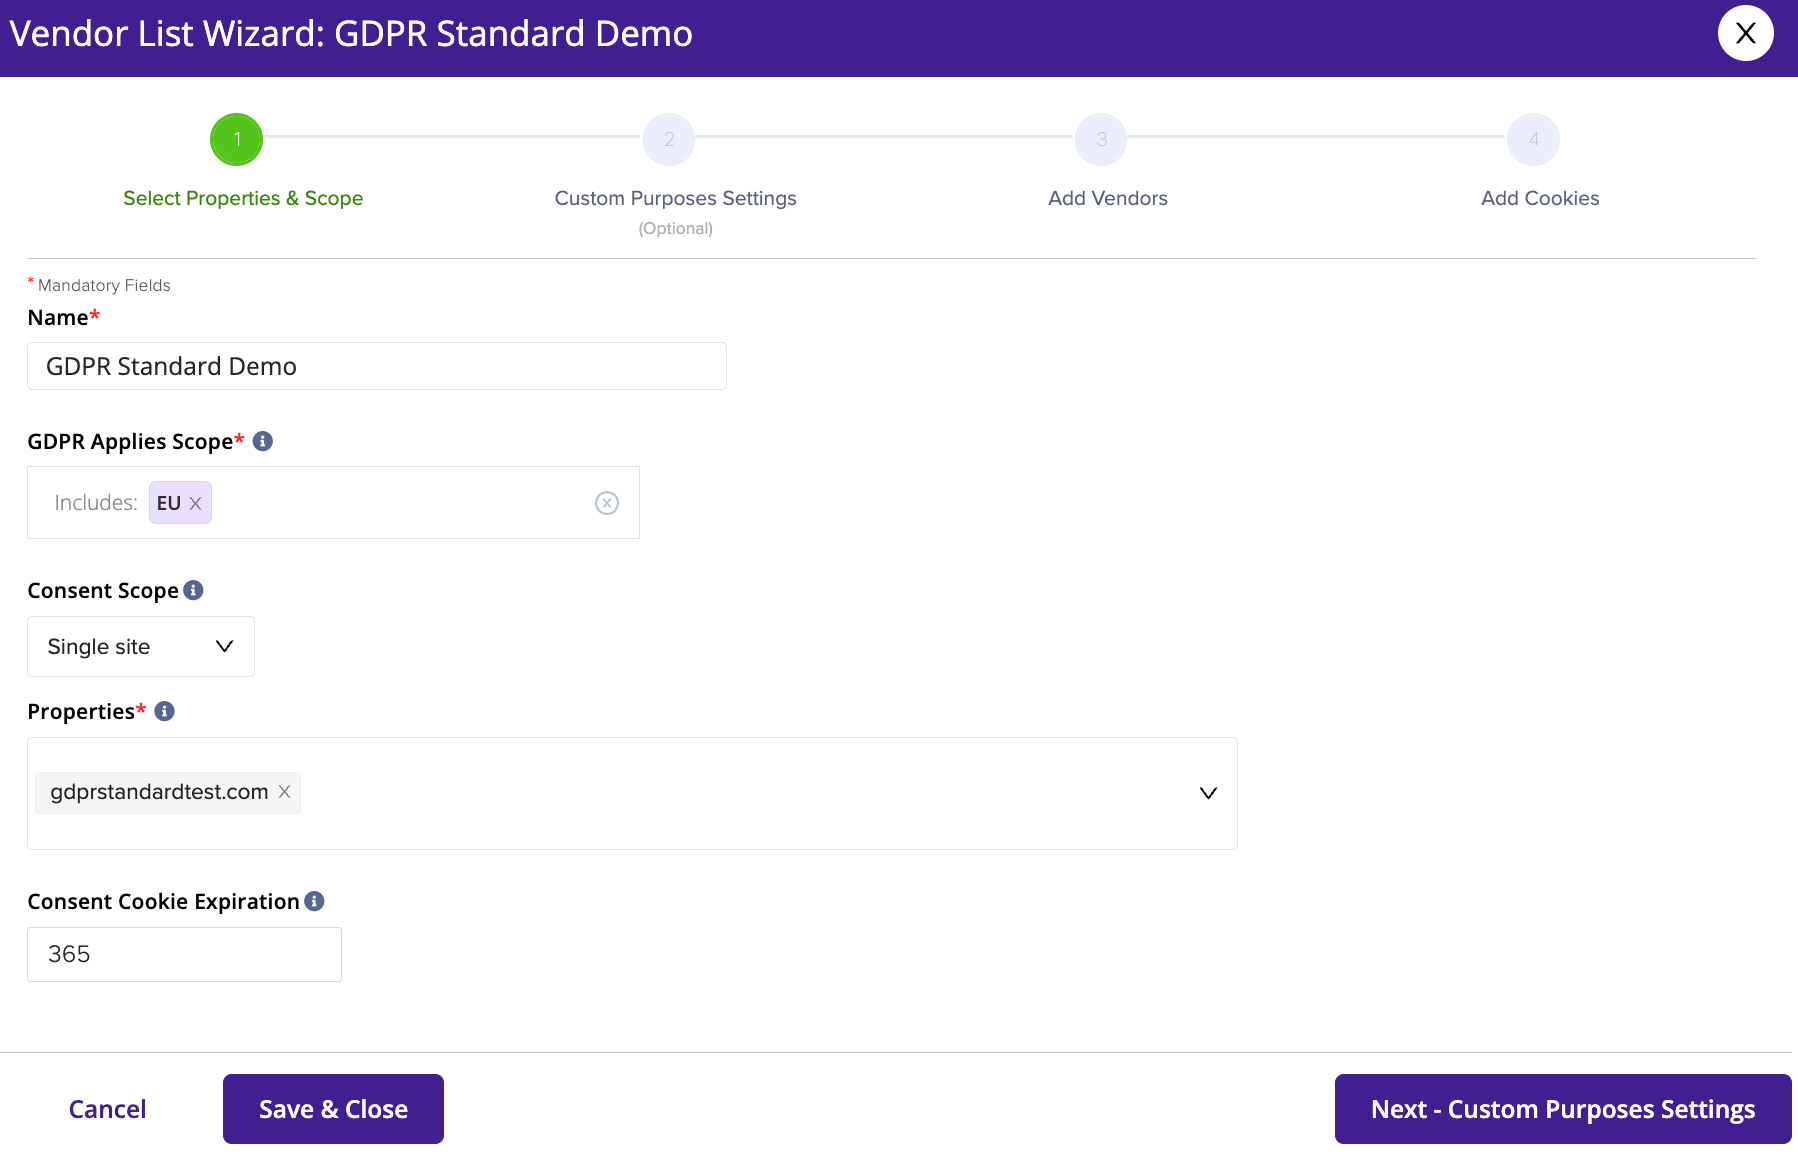The image size is (1798, 1152).
Task: Clear all GDPR Applies Scope selections
Action: point(607,503)
